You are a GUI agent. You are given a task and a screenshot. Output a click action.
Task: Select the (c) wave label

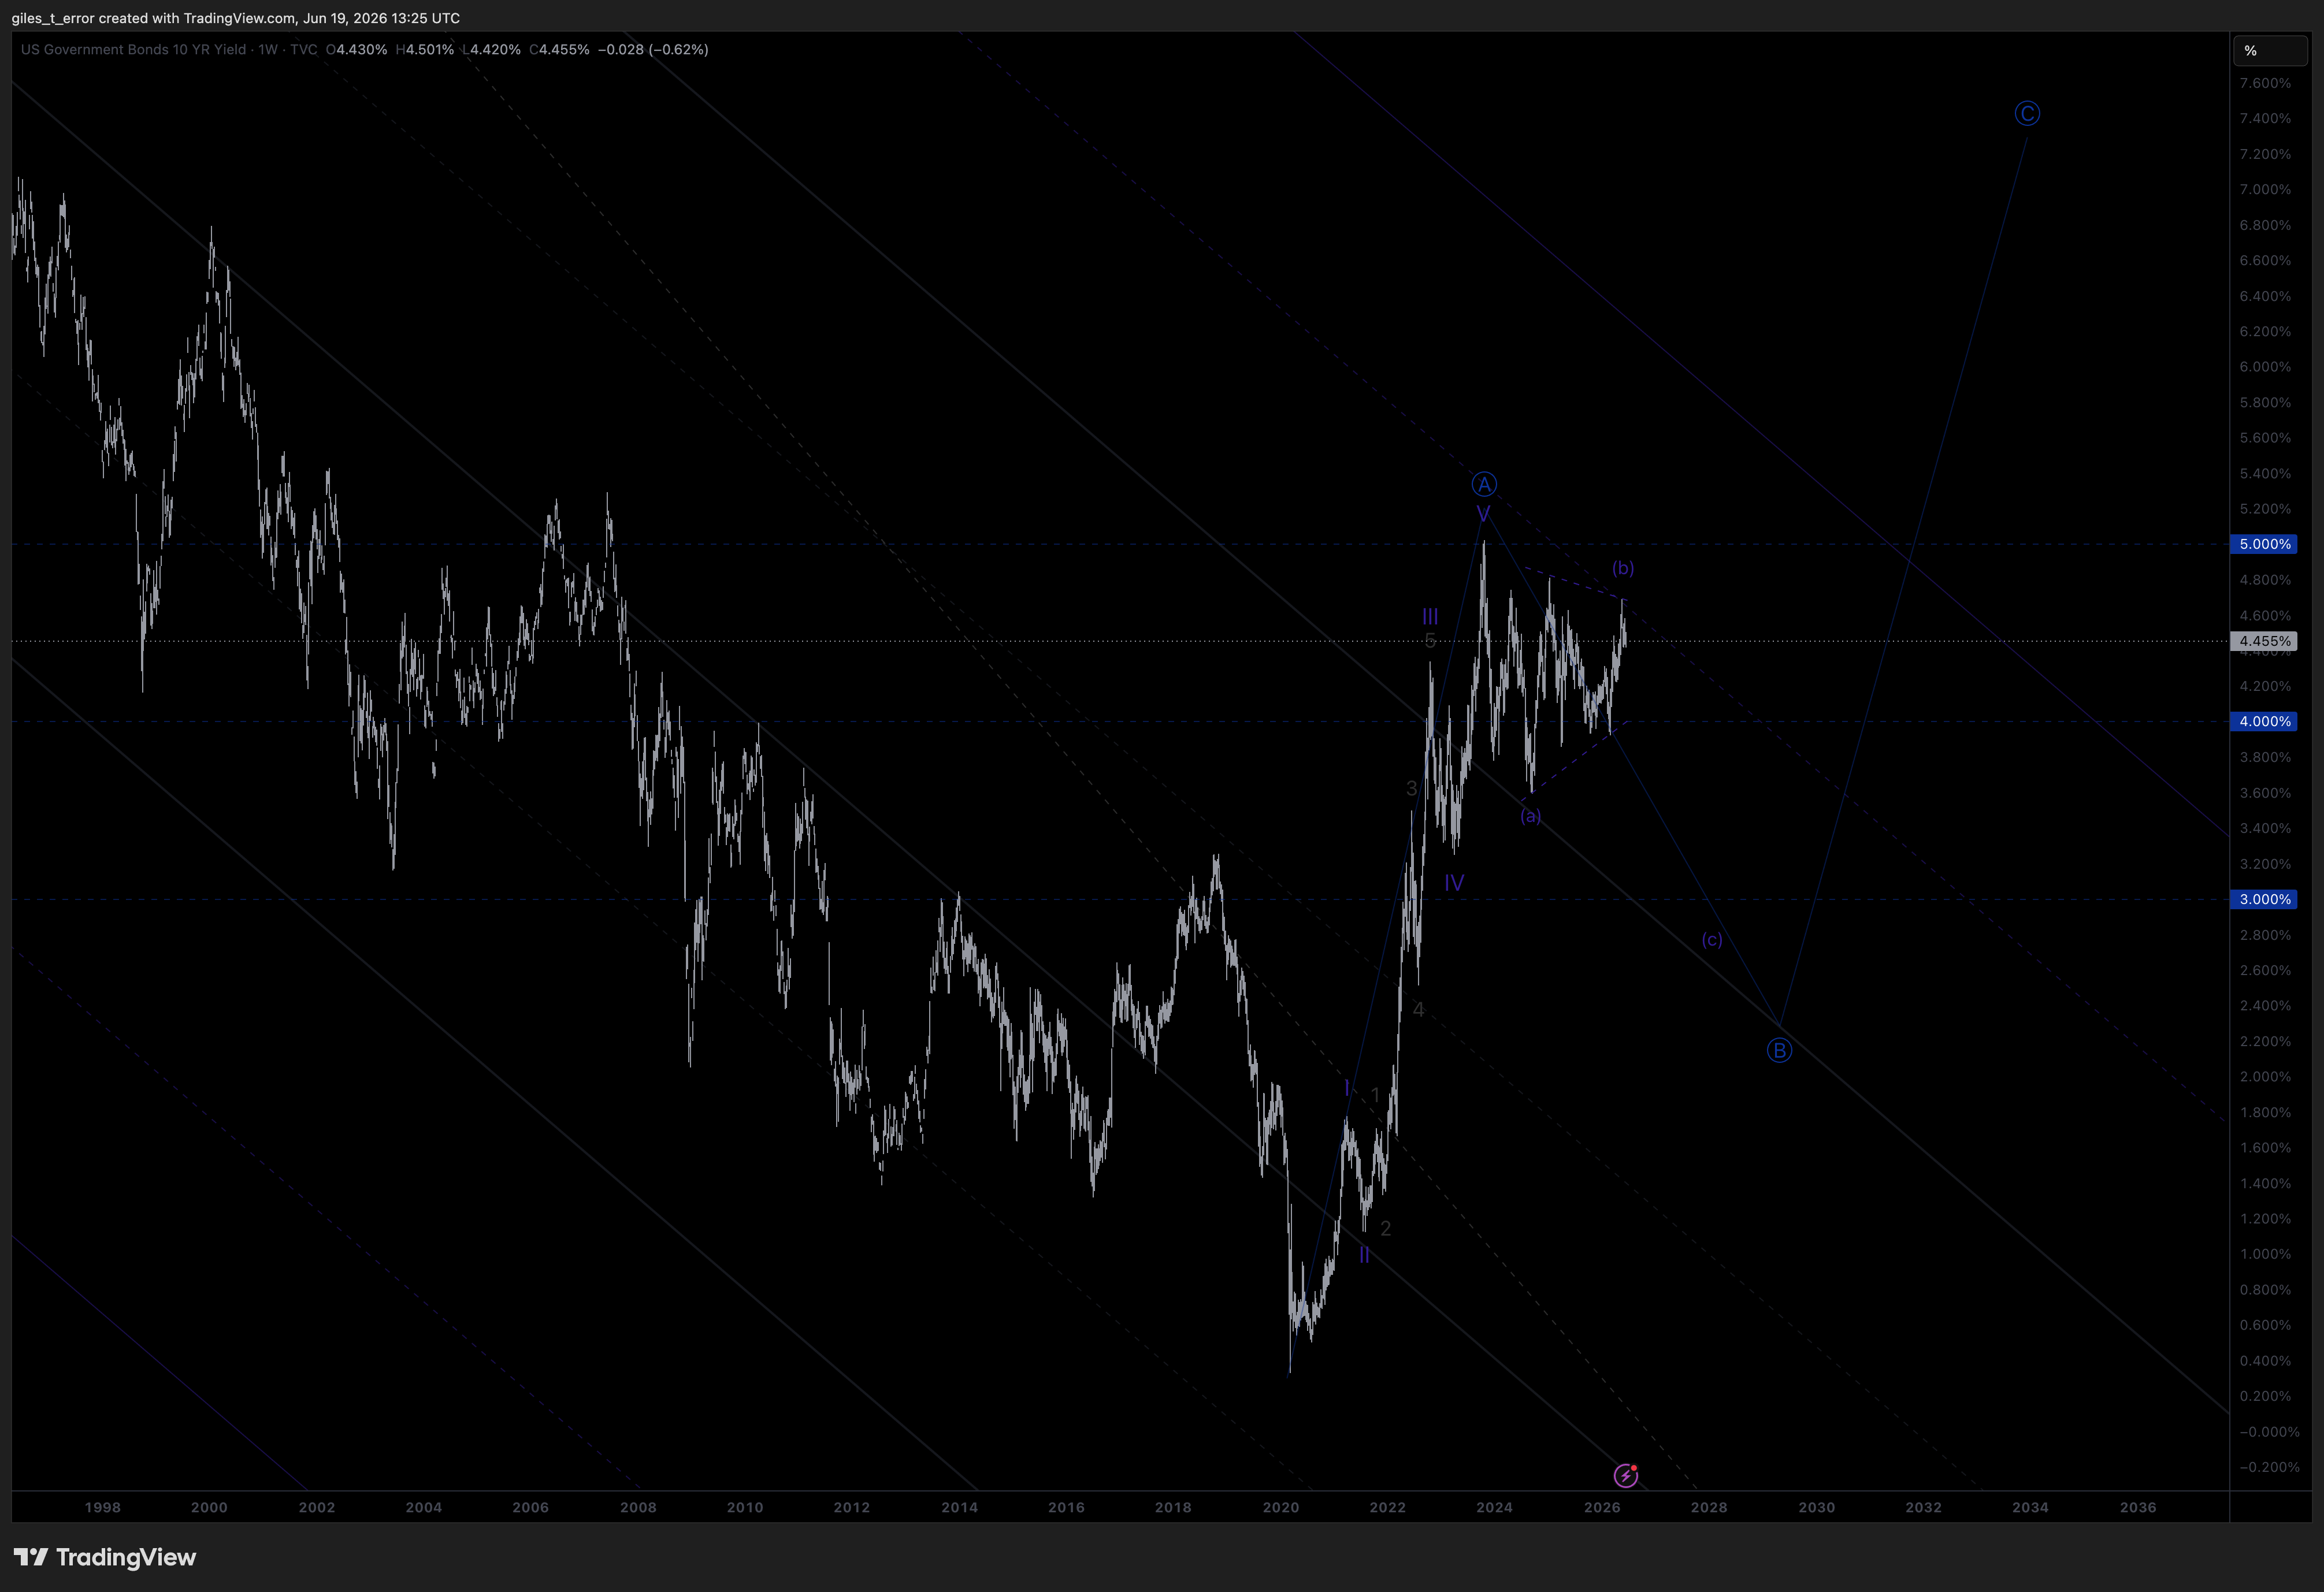(x=1712, y=940)
